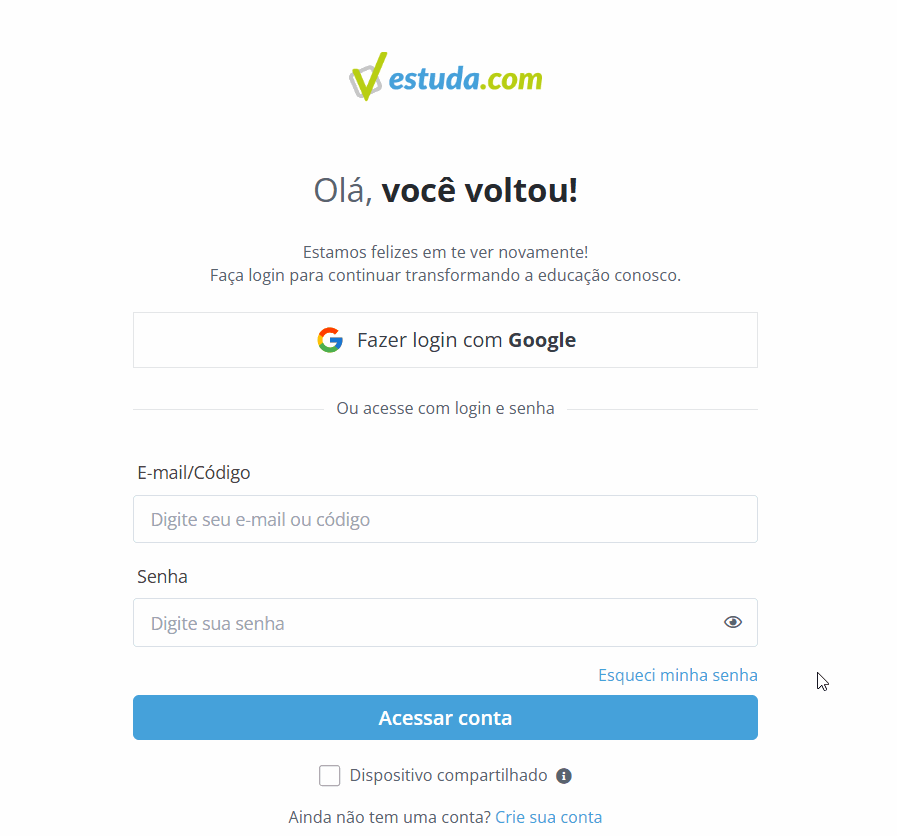The width and height of the screenshot is (897, 836).
Task: Click the Dispositivo compartilhado label text
Action: pyautogui.click(x=448, y=775)
